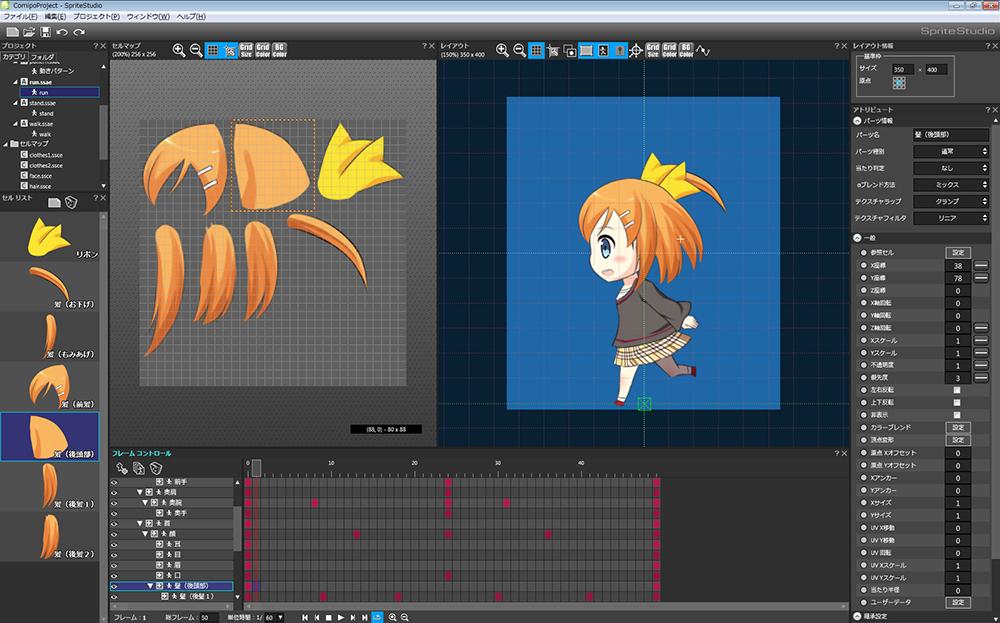Open the パーツ種別 dropdown
The height and width of the screenshot is (623, 1000).
click(x=950, y=151)
